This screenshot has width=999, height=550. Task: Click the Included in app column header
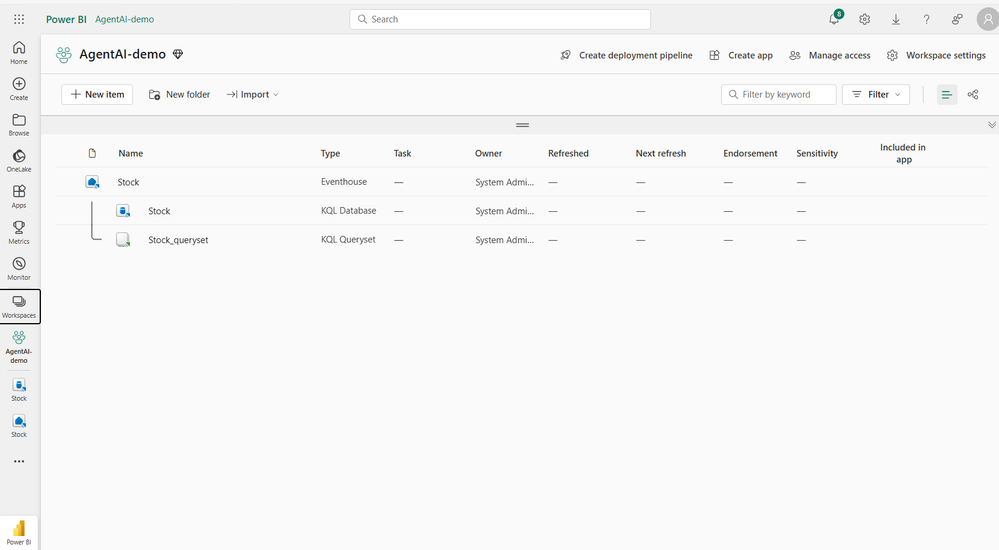point(903,154)
